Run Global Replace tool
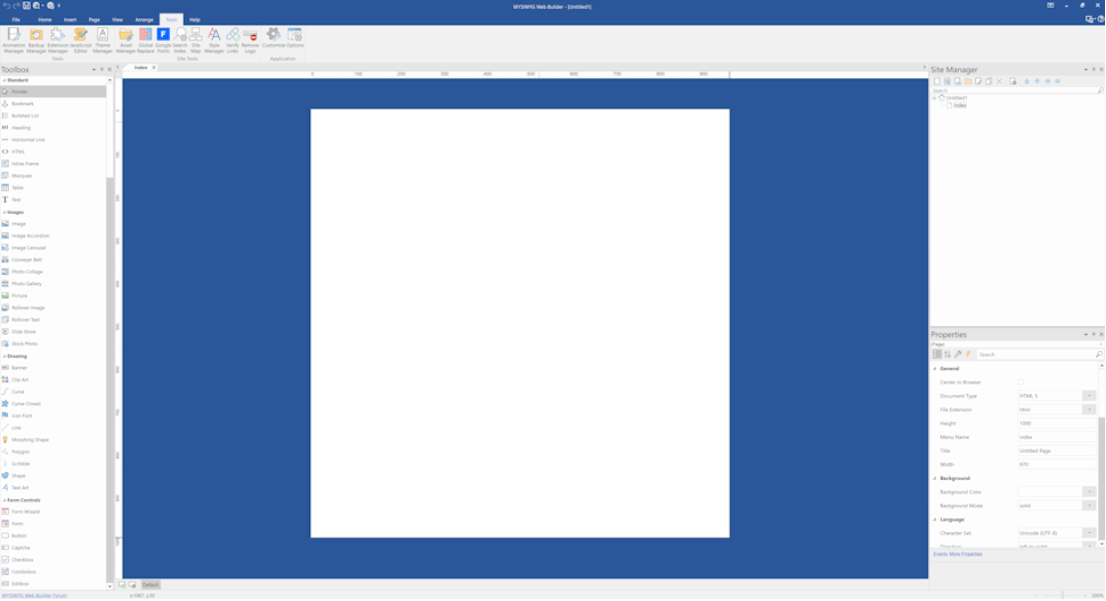 pyautogui.click(x=145, y=40)
